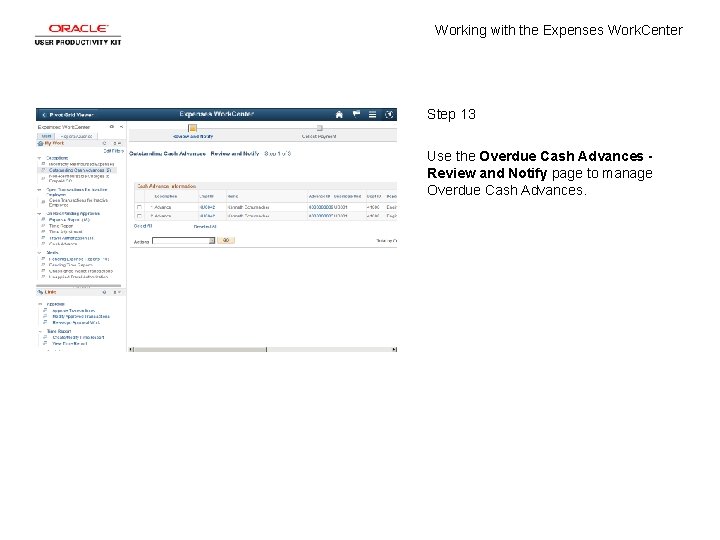This screenshot has width=720, height=540.
Task: Open the Home icon in header
Action: [339, 114]
